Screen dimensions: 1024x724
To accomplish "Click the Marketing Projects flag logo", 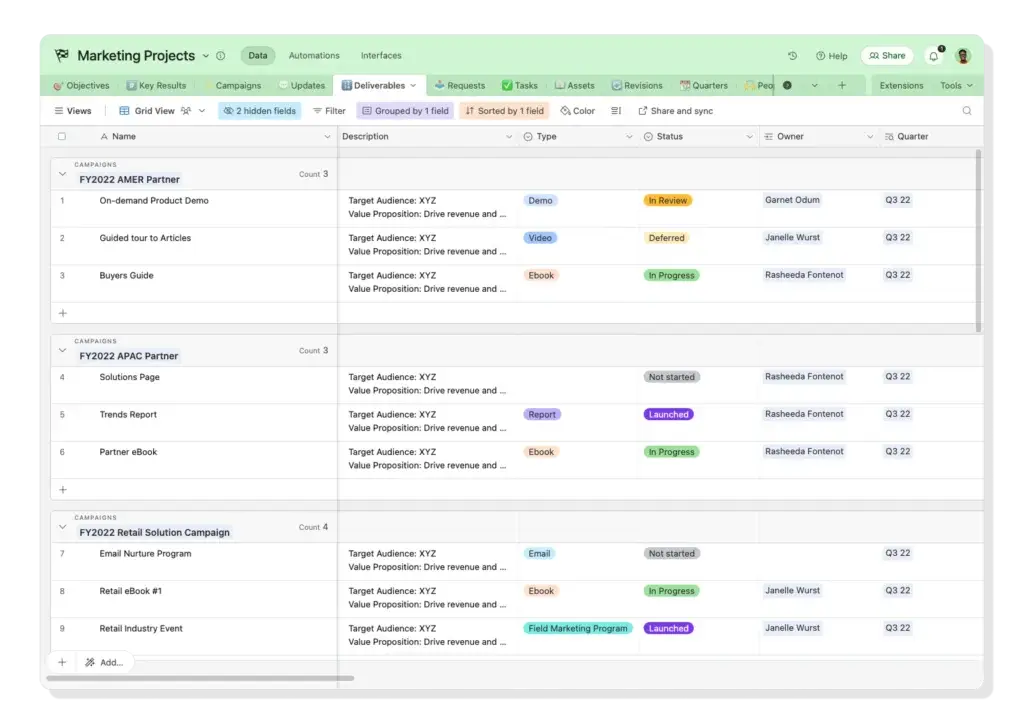I will pyautogui.click(x=61, y=55).
